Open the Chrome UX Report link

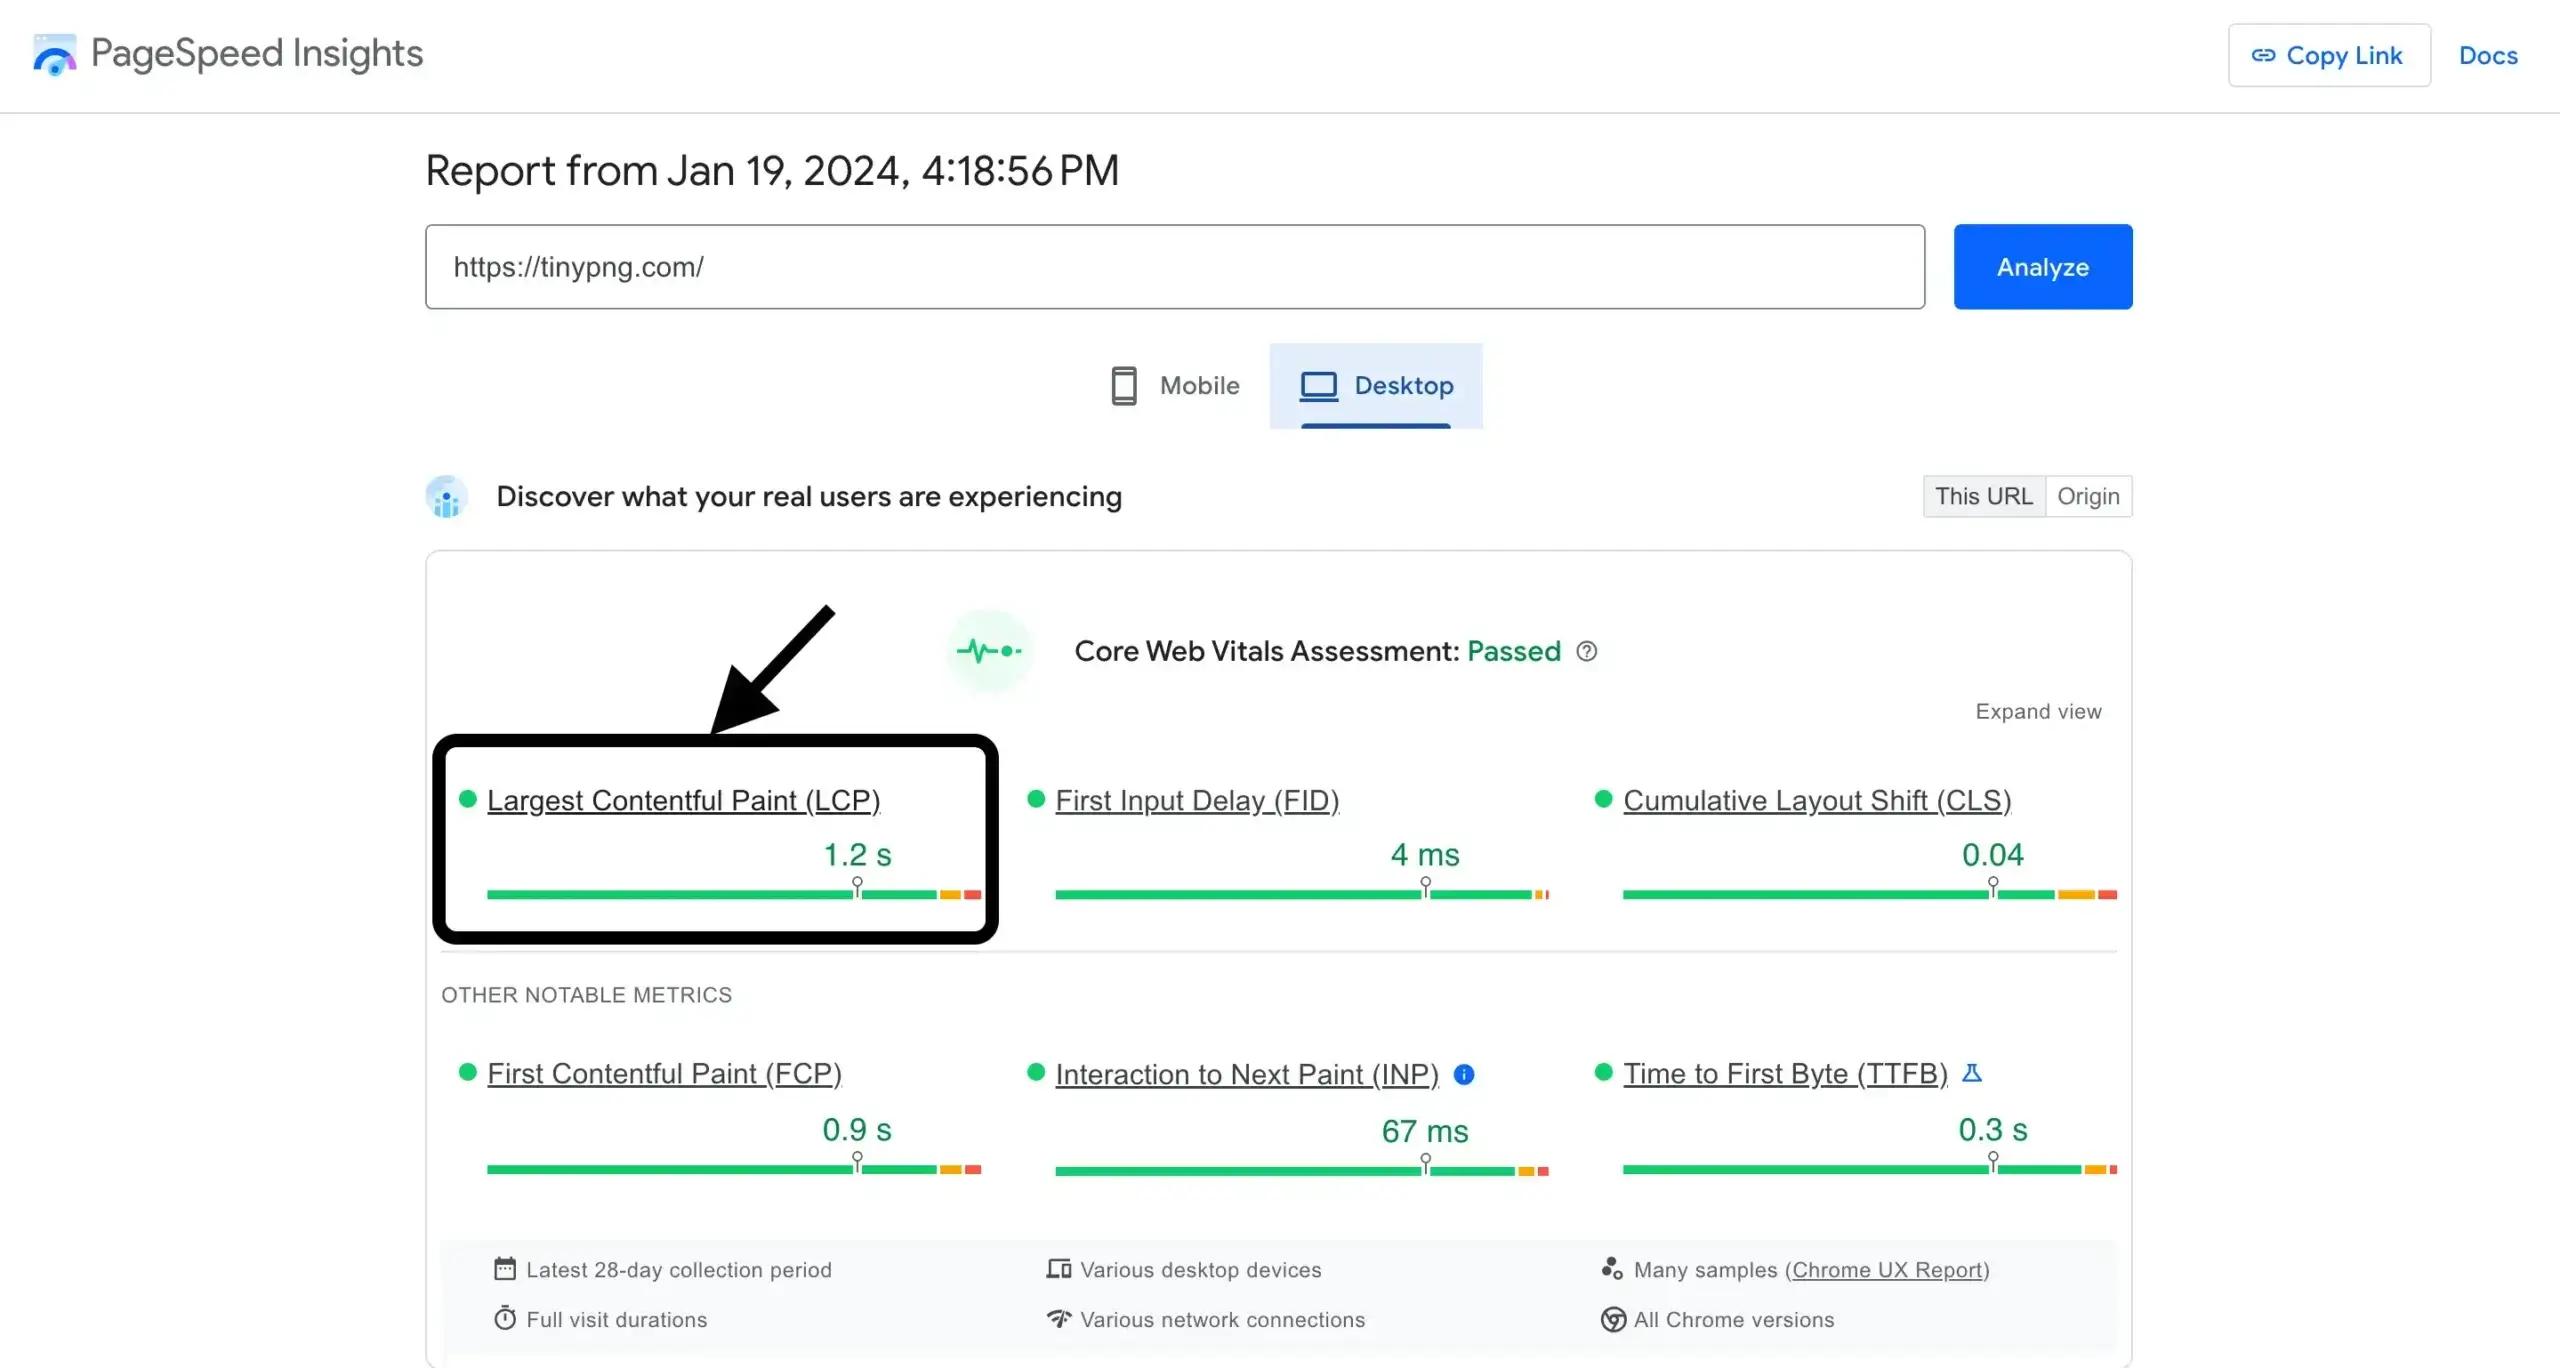click(1887, 1270)
